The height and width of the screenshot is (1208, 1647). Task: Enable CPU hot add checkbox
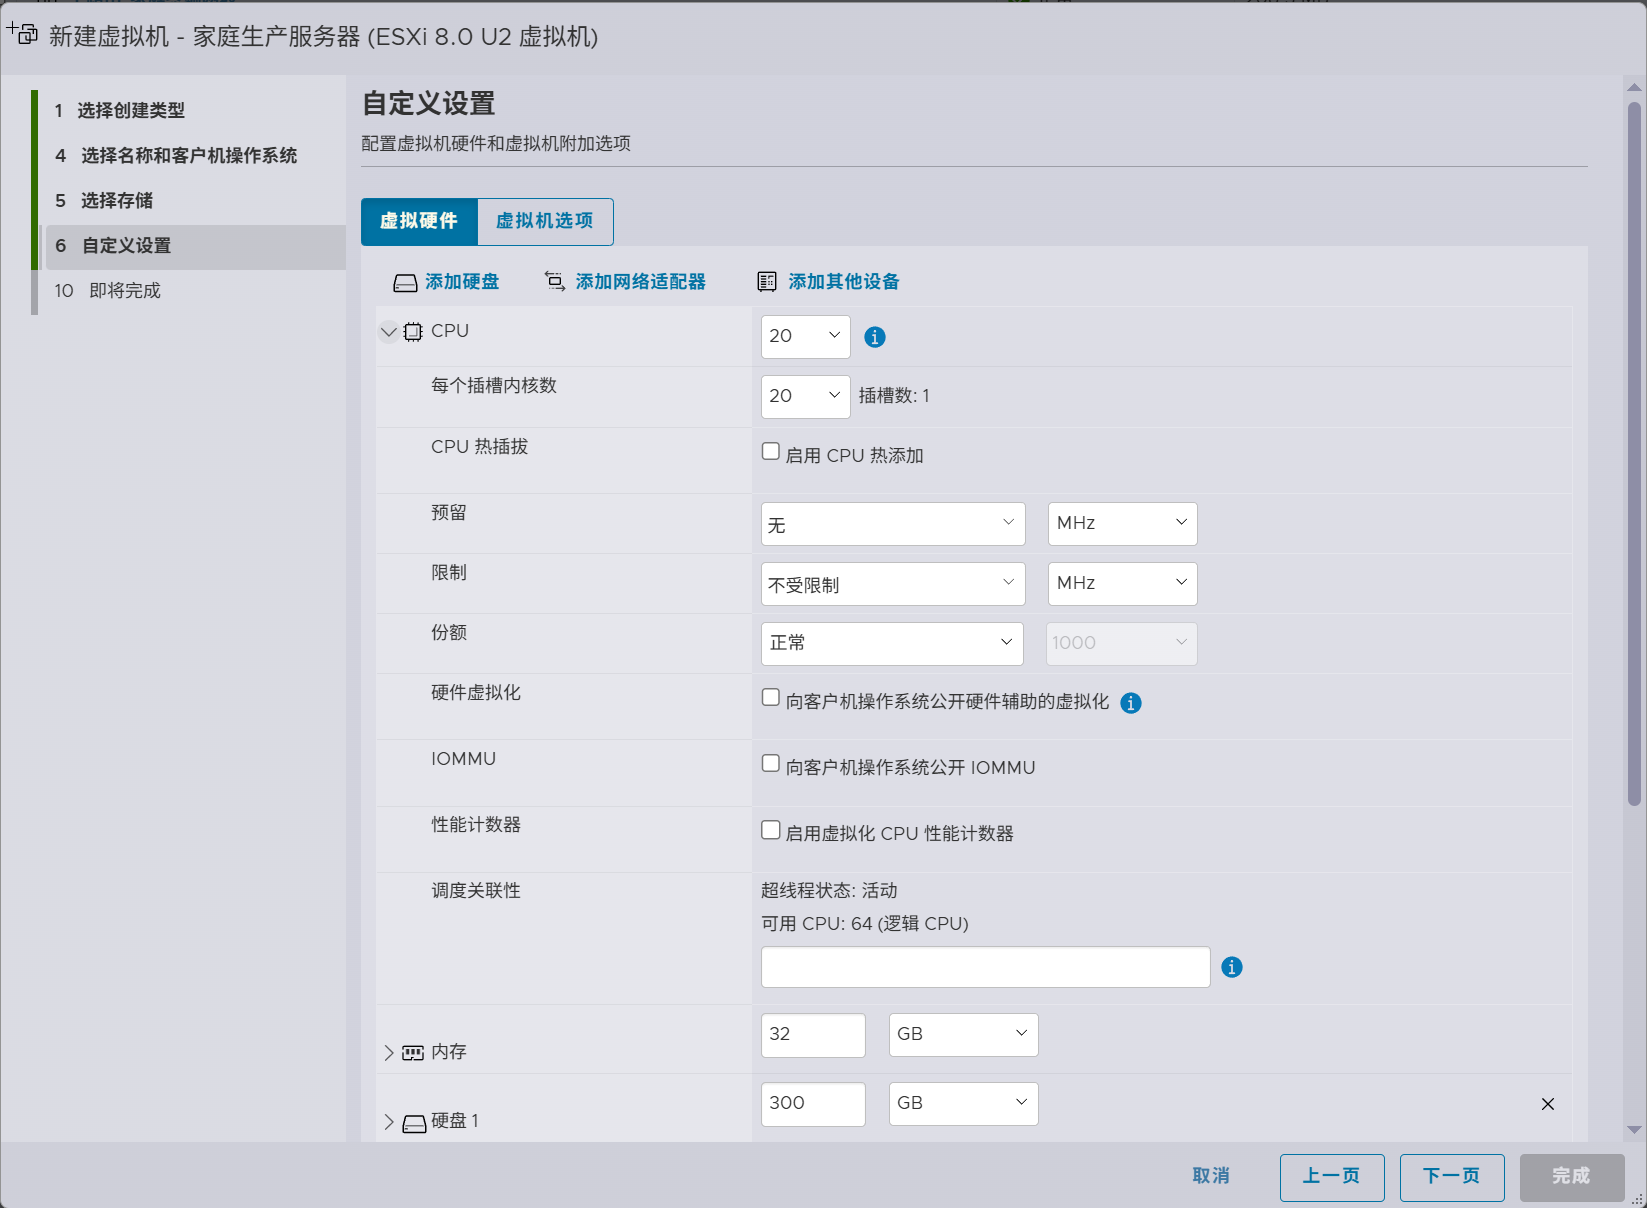pos(771,452)
